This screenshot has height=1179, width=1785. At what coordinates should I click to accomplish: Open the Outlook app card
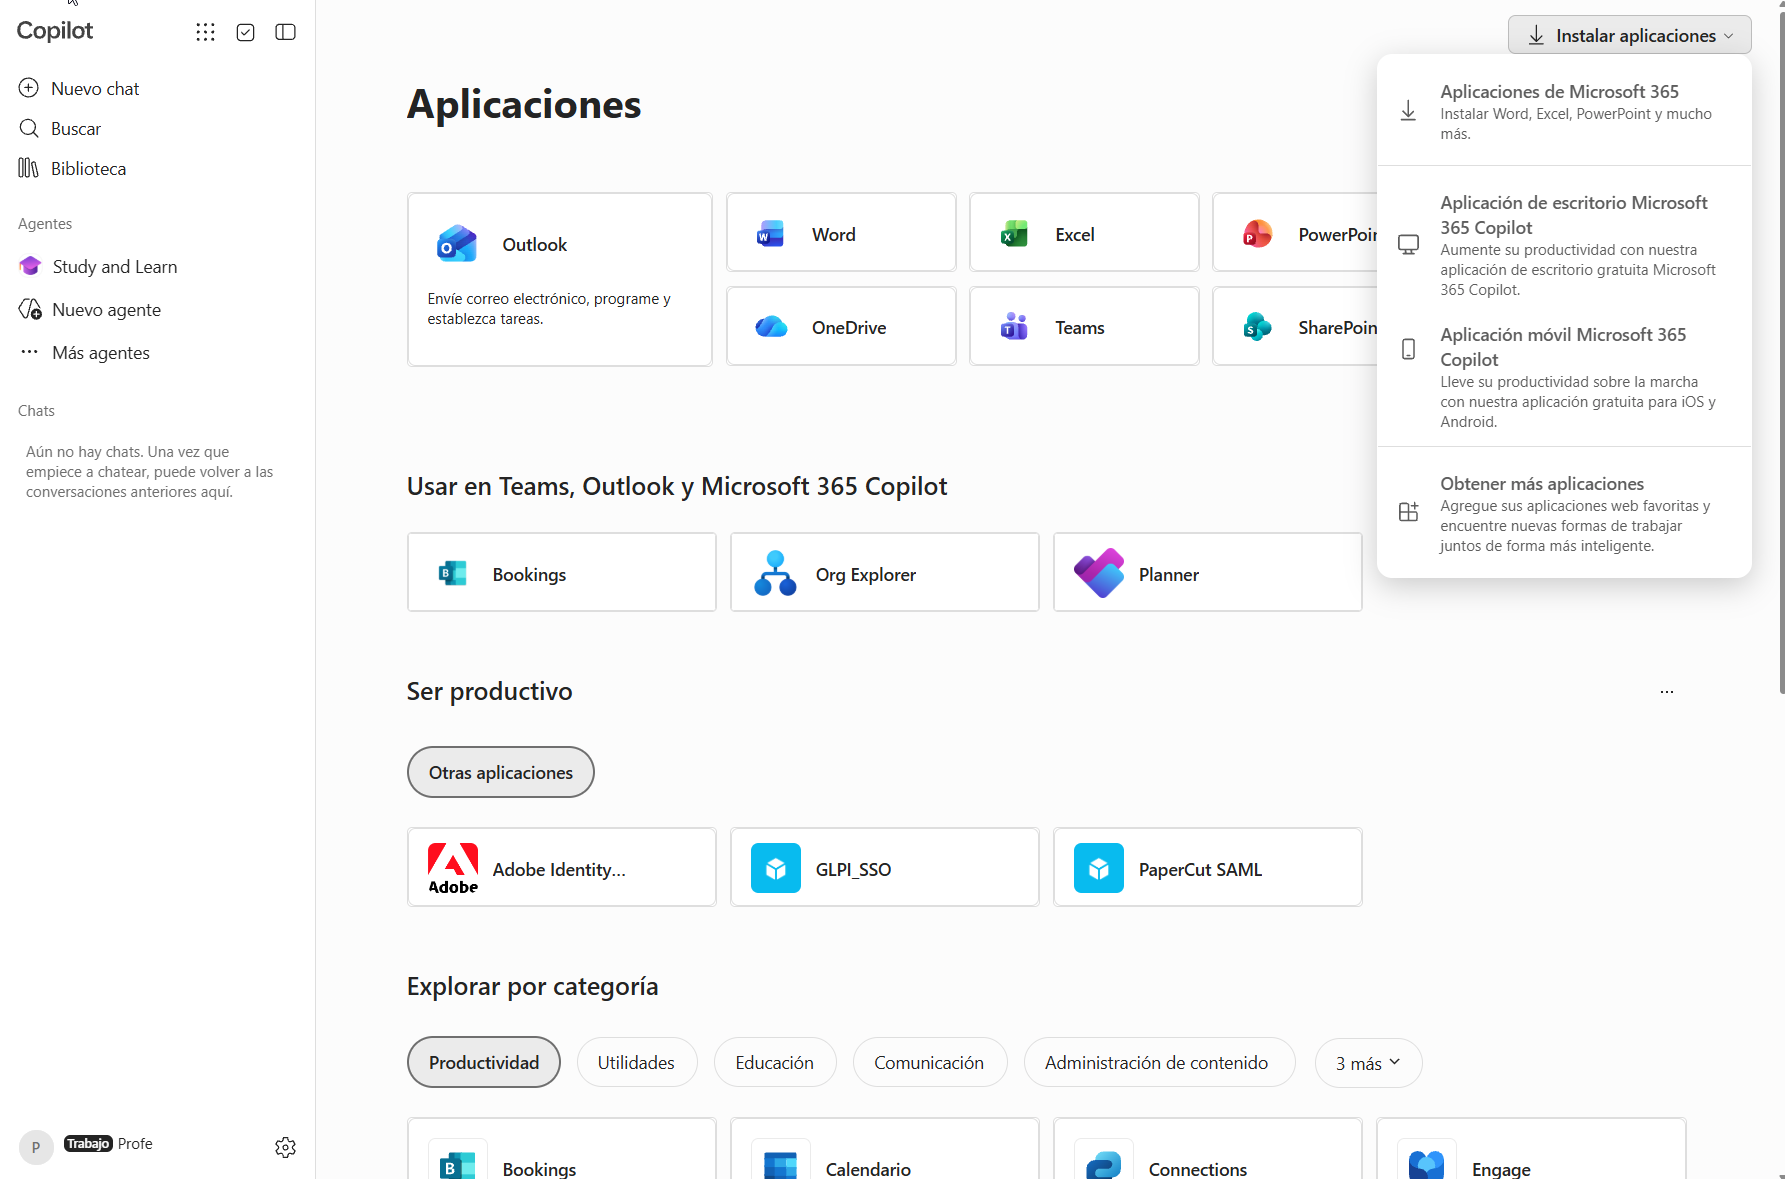tap(560, 279)
